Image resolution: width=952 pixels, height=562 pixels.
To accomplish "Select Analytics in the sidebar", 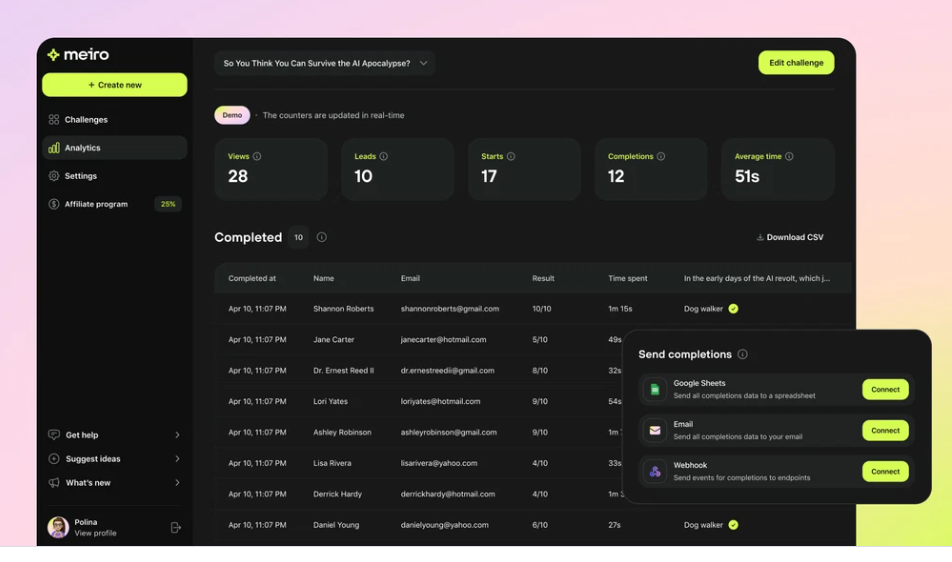I will click(x=115, y=147).
